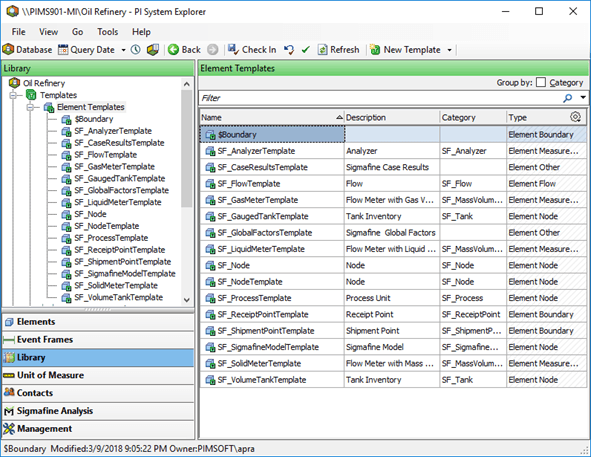The image size is (591, 457).
Task: Open the filter options dropdown arrow
Action: [x=583, y=98]
